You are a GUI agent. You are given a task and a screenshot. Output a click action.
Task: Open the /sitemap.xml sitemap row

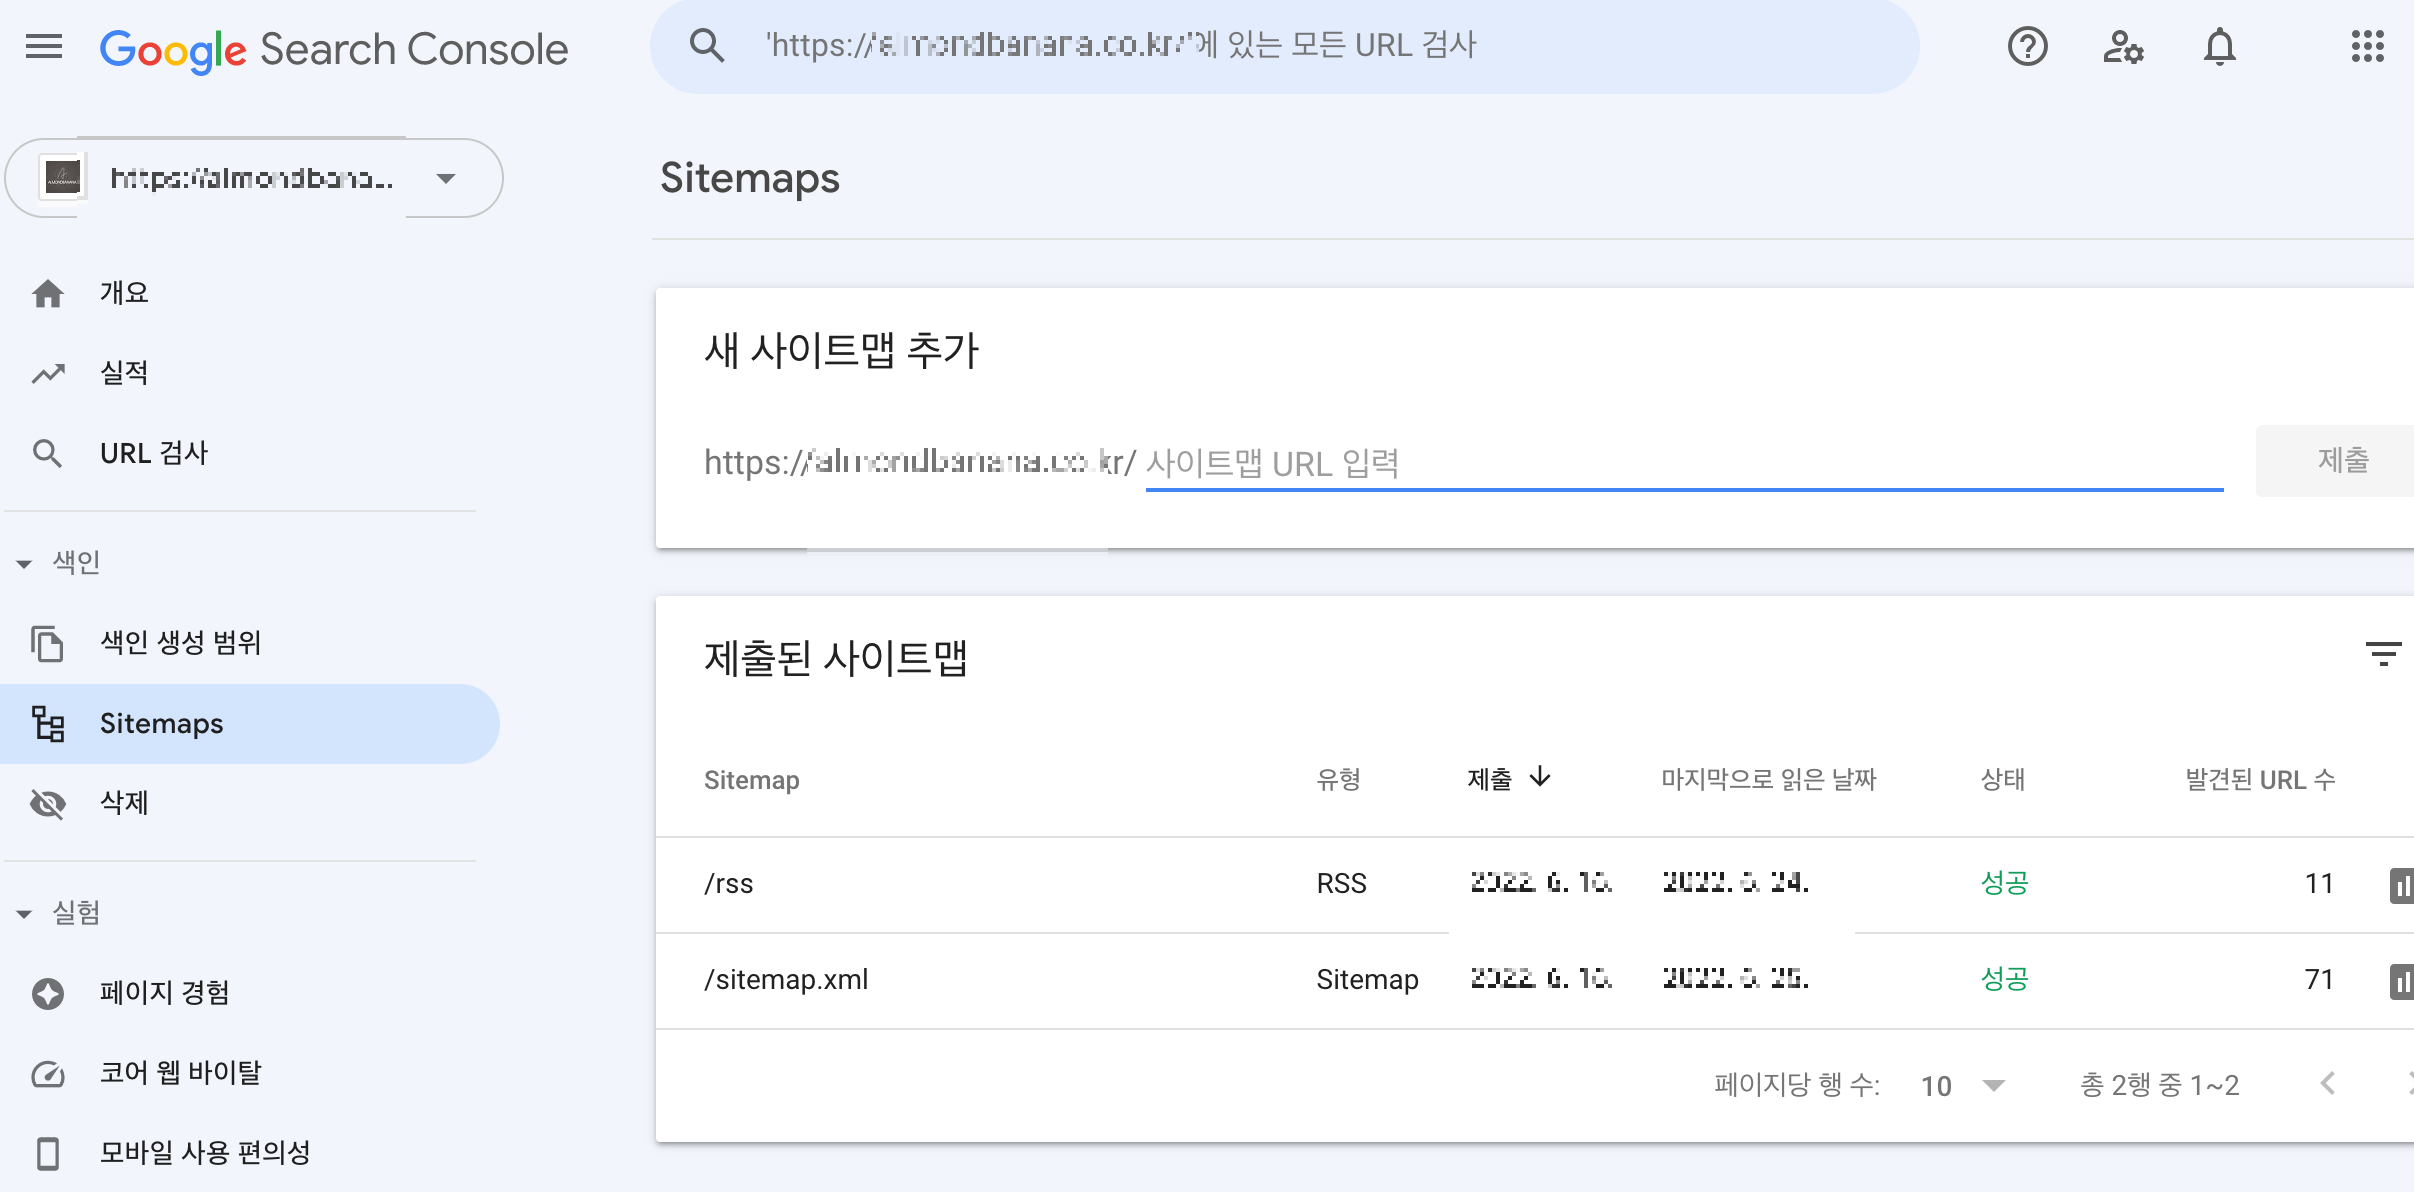click(x=786, y=980)
